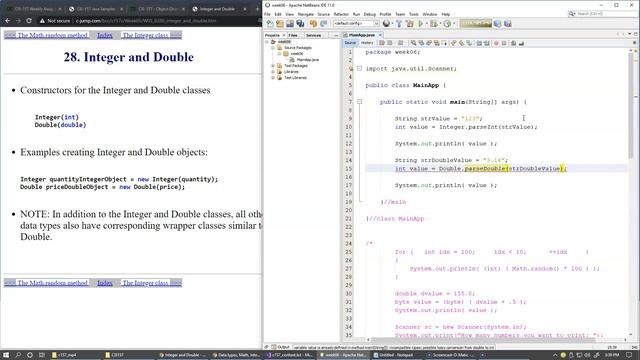Click the New Project icon in NetBeans toolbar
This screenshot has width=640, height=360.
(x=280, y=24)
